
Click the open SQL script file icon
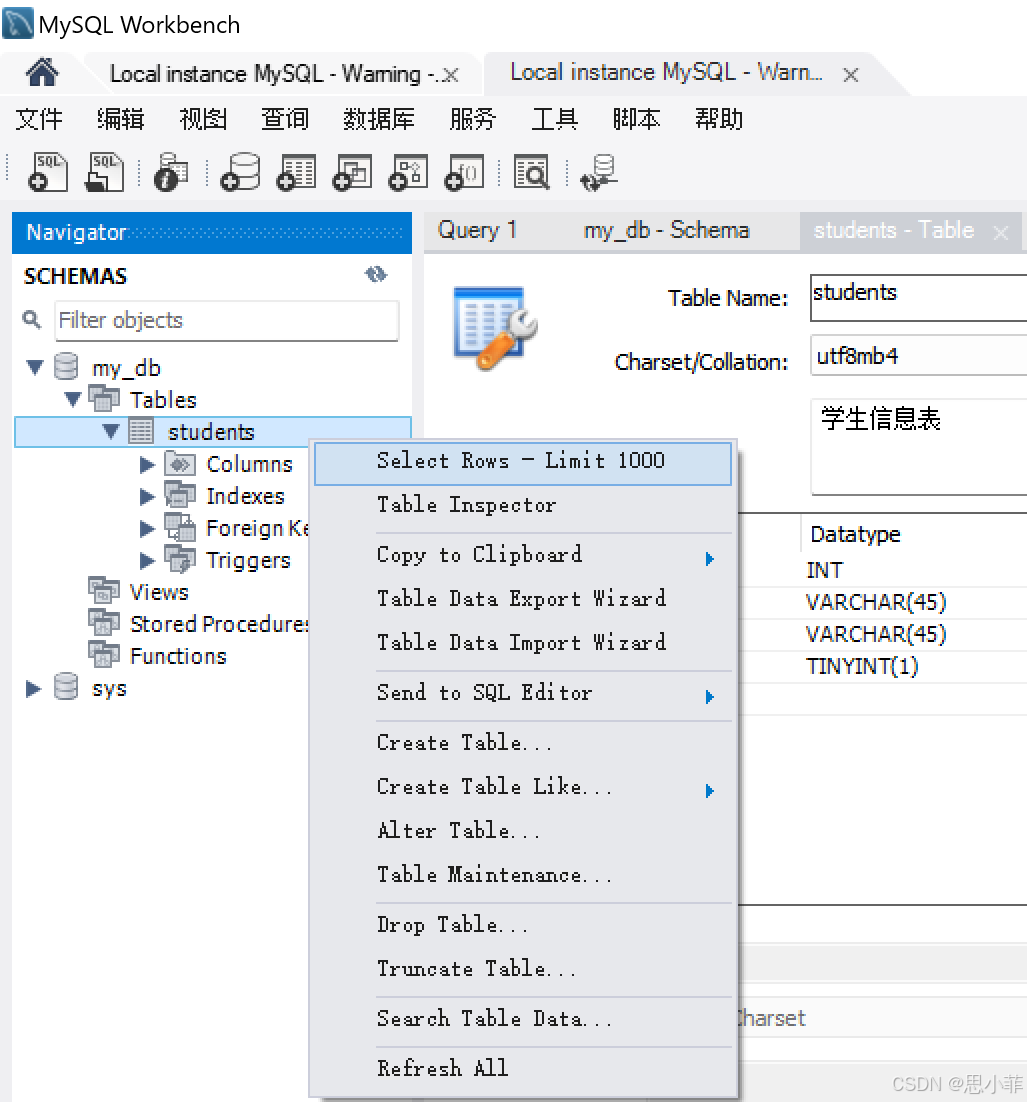tap(103, 171)
